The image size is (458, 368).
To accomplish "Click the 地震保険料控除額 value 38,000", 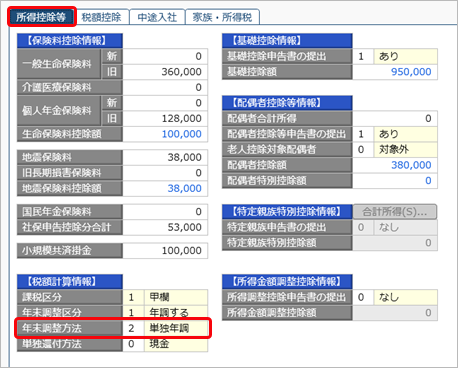I will (165, 188).
